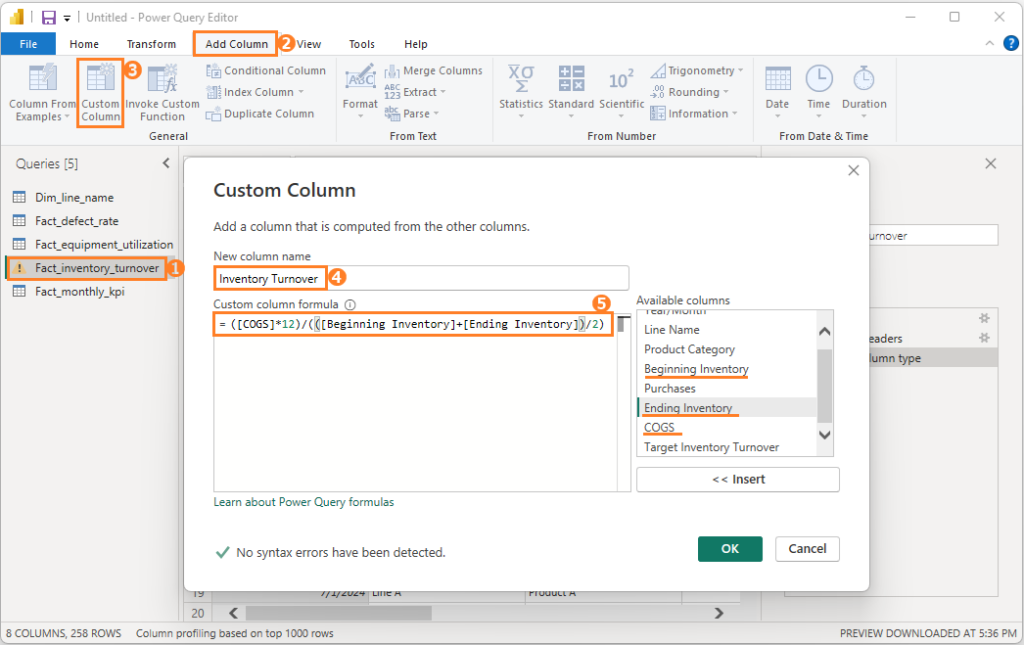Collapse the Queries pane
Image resolution: width=1024 pixels, height=645 pixels.
coord(166,163)
